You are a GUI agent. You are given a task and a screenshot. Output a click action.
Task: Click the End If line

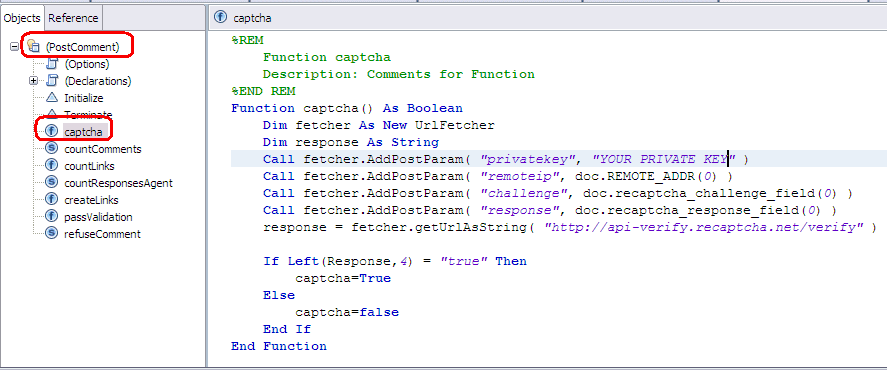pyautogui.click(x=287, y=329)
